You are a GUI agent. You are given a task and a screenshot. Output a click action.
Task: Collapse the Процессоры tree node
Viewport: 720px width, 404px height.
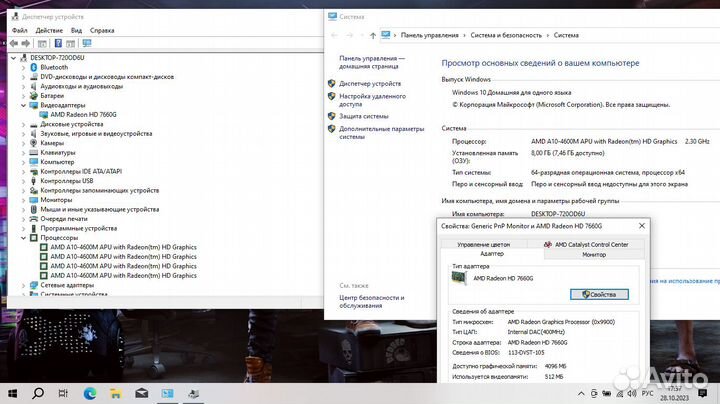tap(23, 238)
